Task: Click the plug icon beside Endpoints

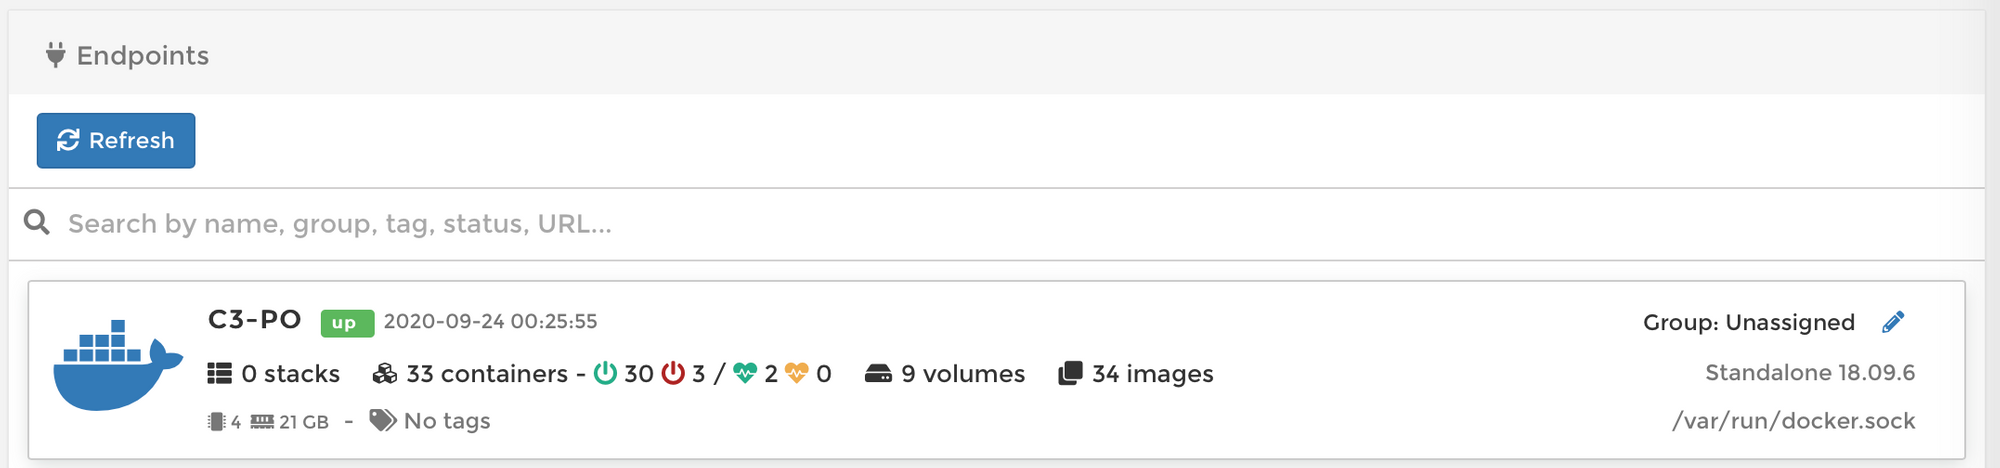Action: click(56, 55)
